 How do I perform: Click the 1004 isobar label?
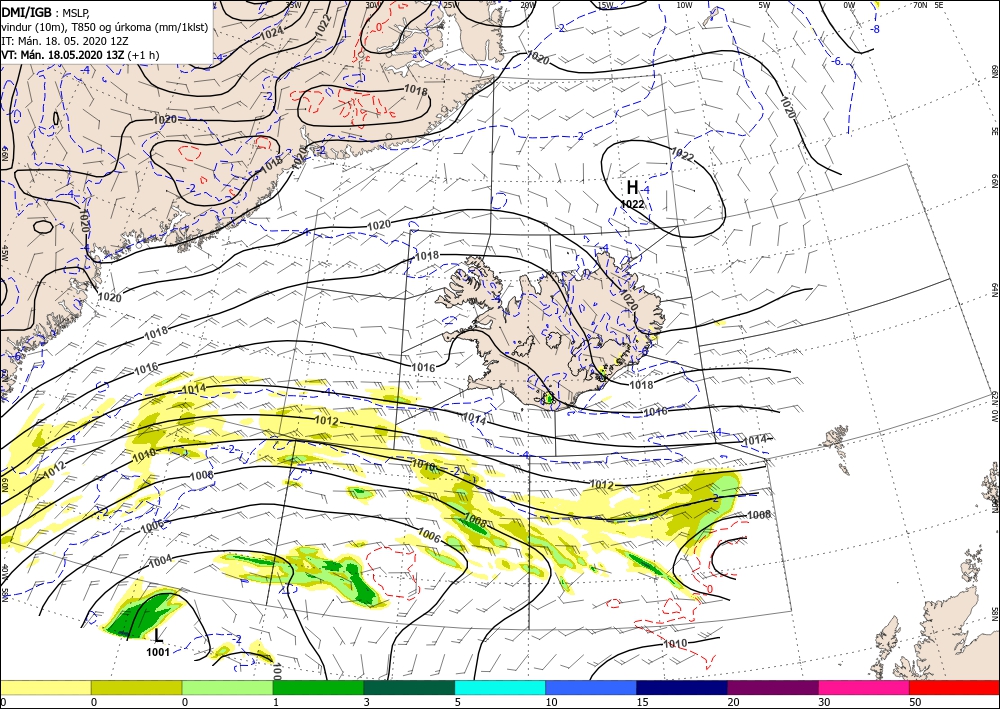coord(159,562)
